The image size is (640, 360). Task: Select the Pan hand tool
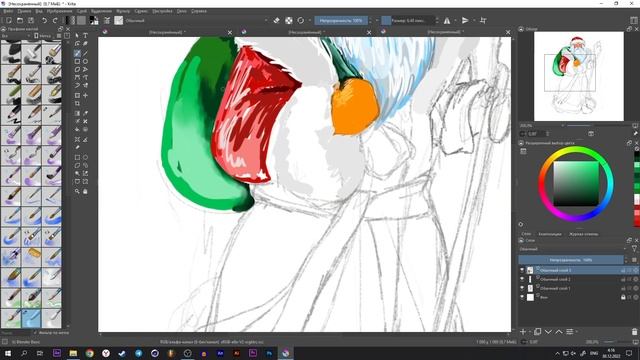pyautogui.click(x=85, y=191)
